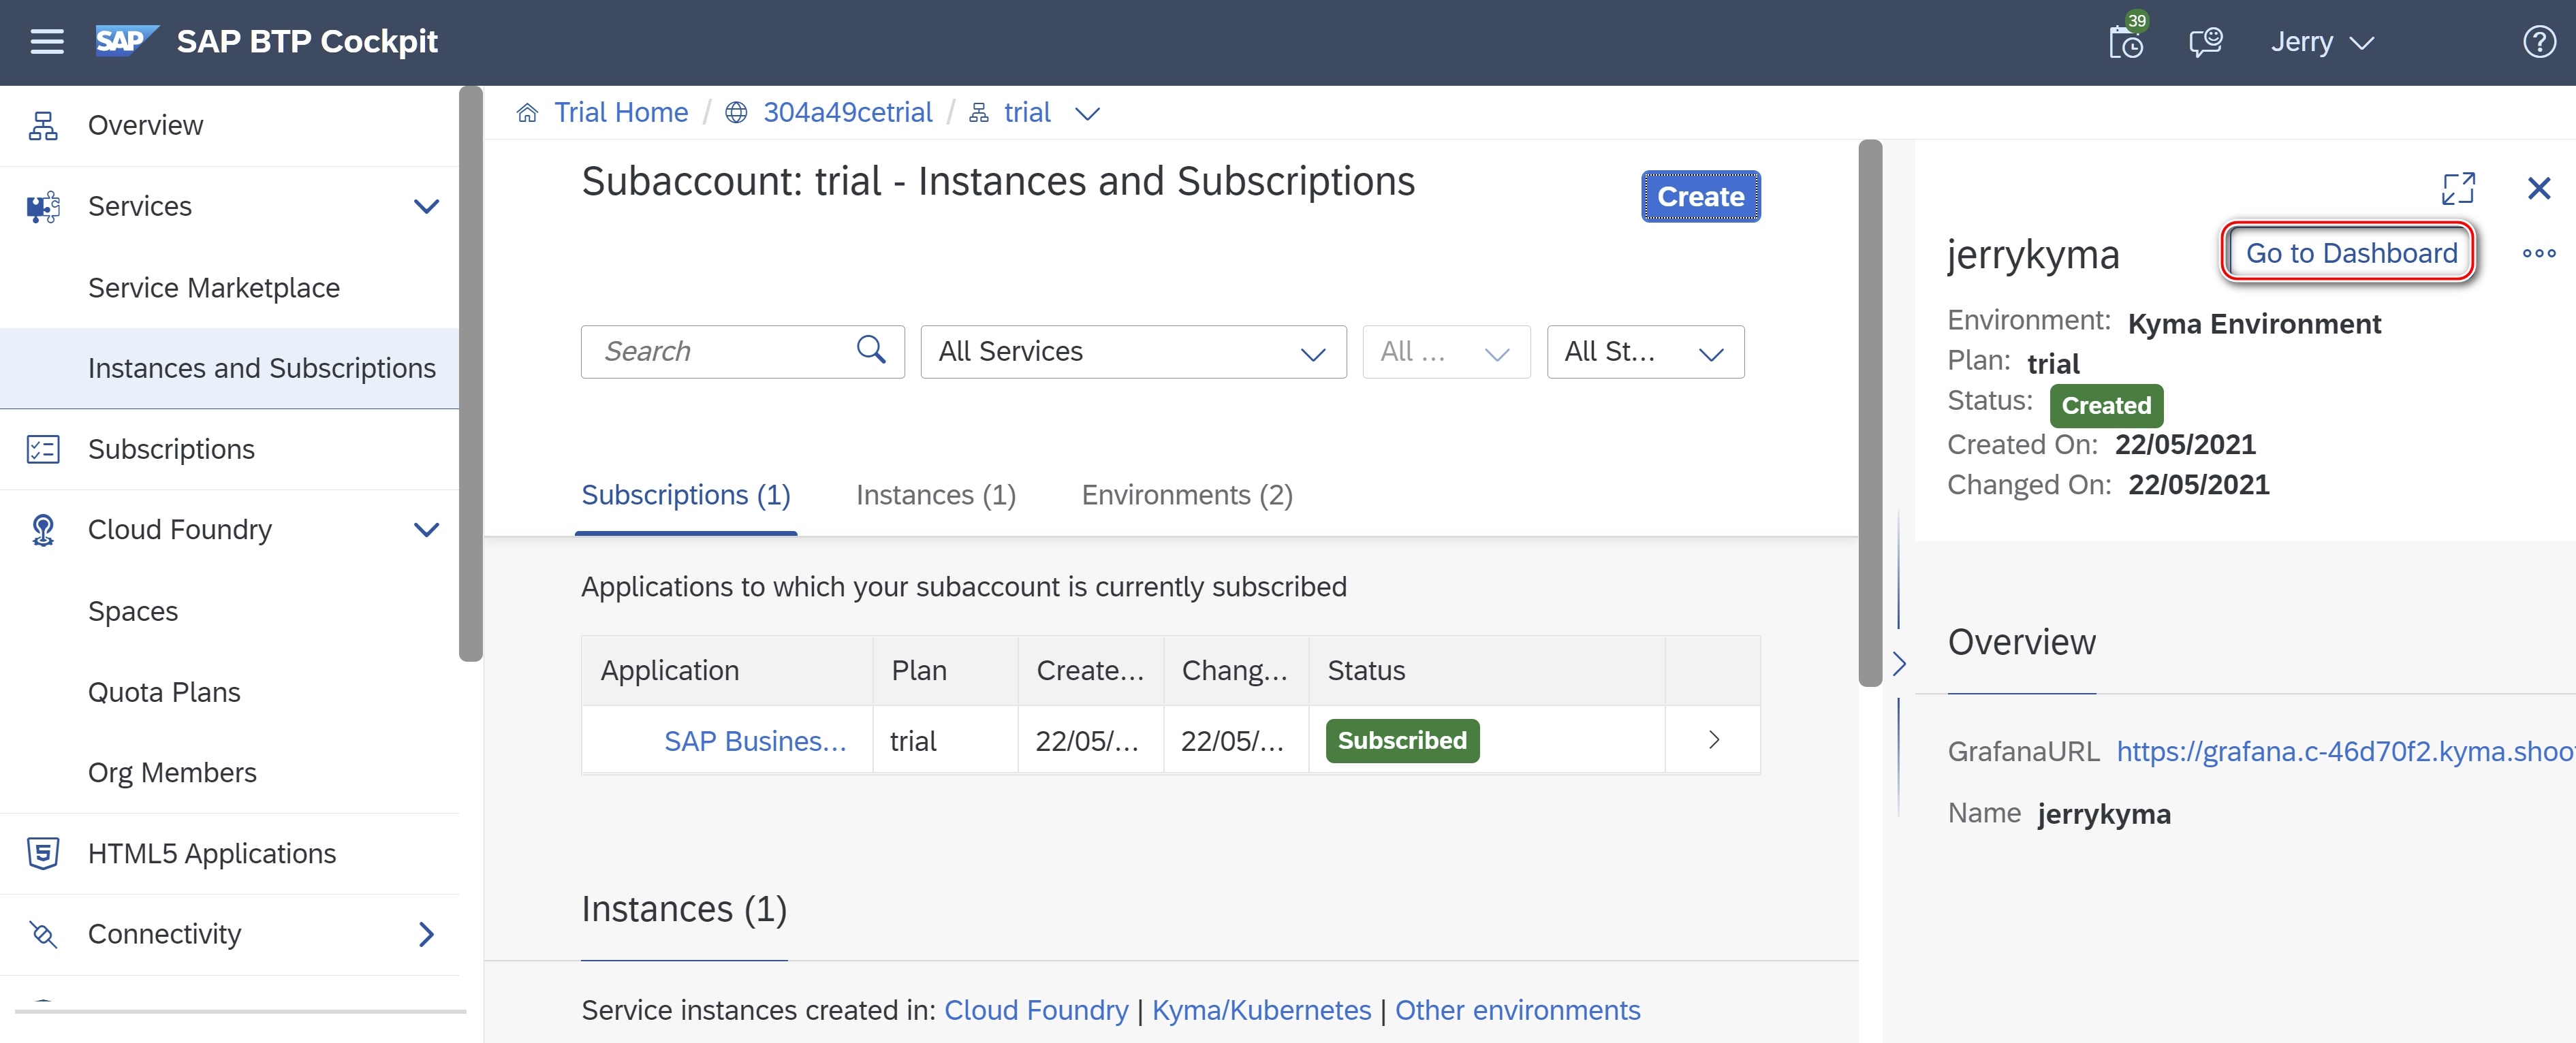Click the subaccount icon beside trial breadcrumb
Image resolution: width=2576 pixels, height=1043 pixels.
pos(979,112)
